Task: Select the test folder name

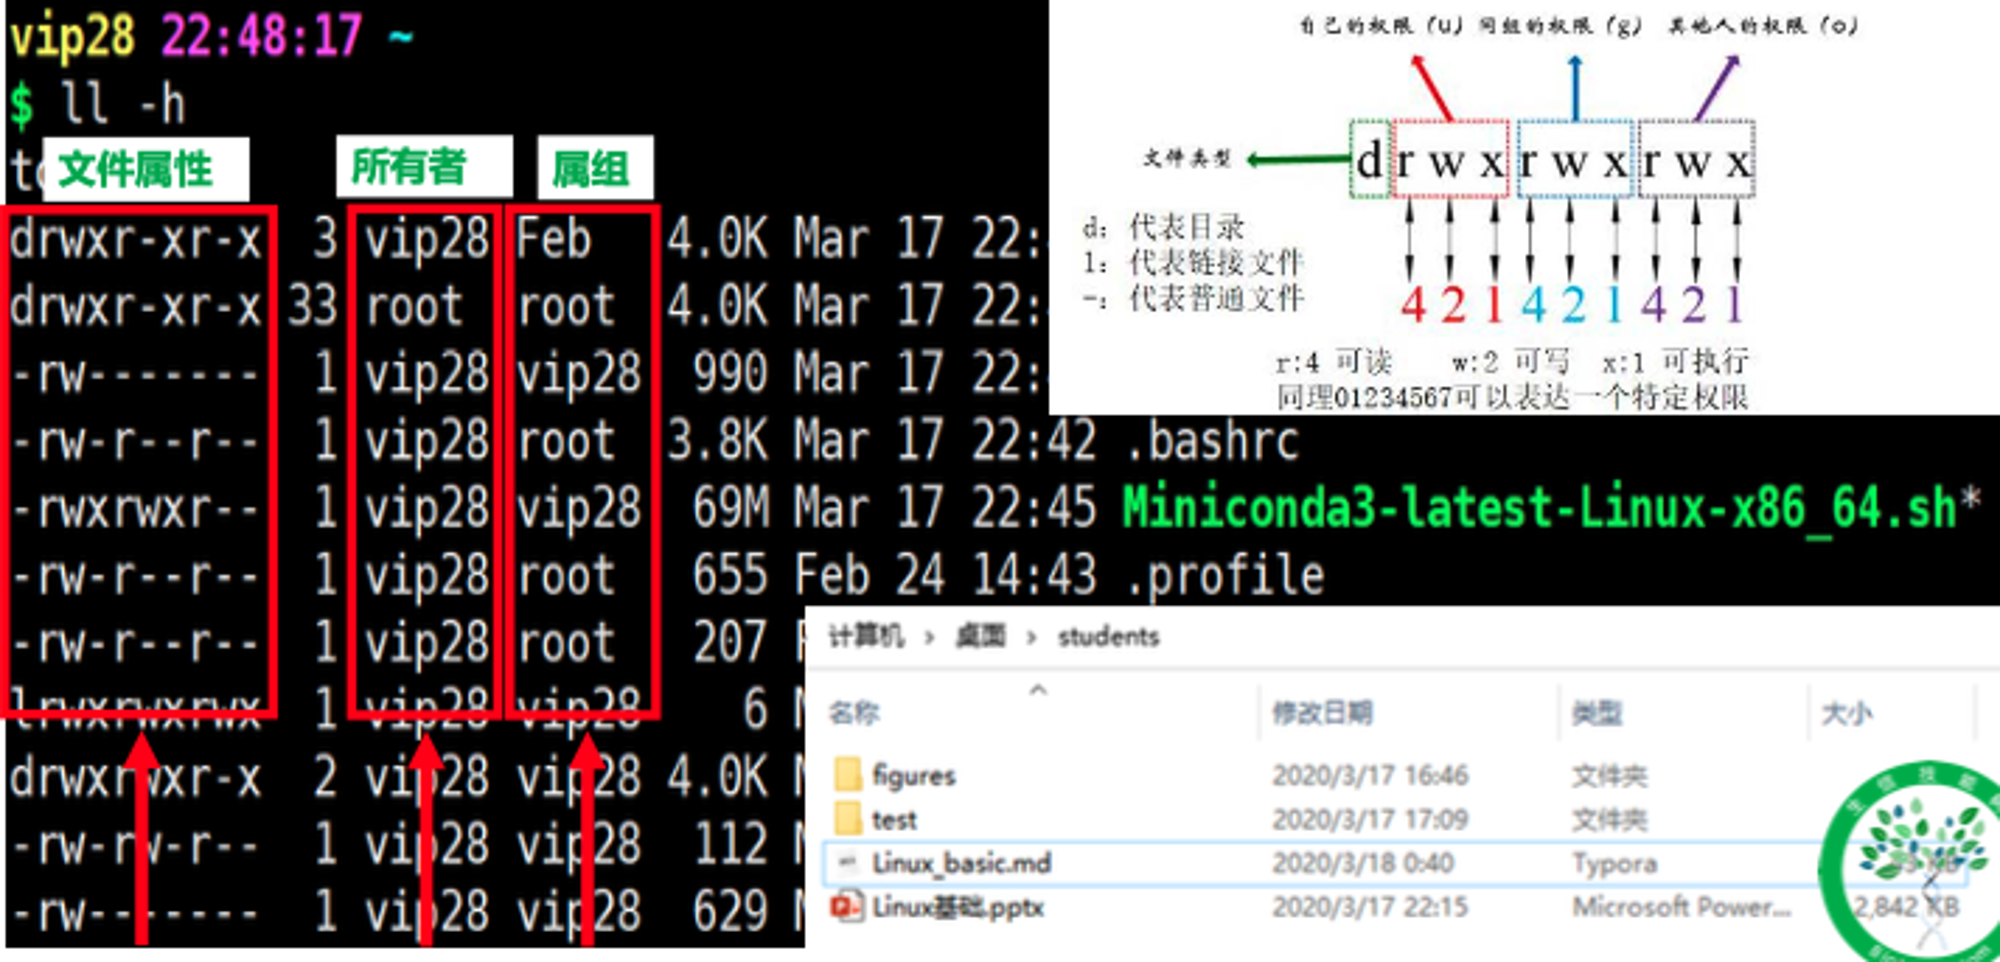Action: (894, 819)
